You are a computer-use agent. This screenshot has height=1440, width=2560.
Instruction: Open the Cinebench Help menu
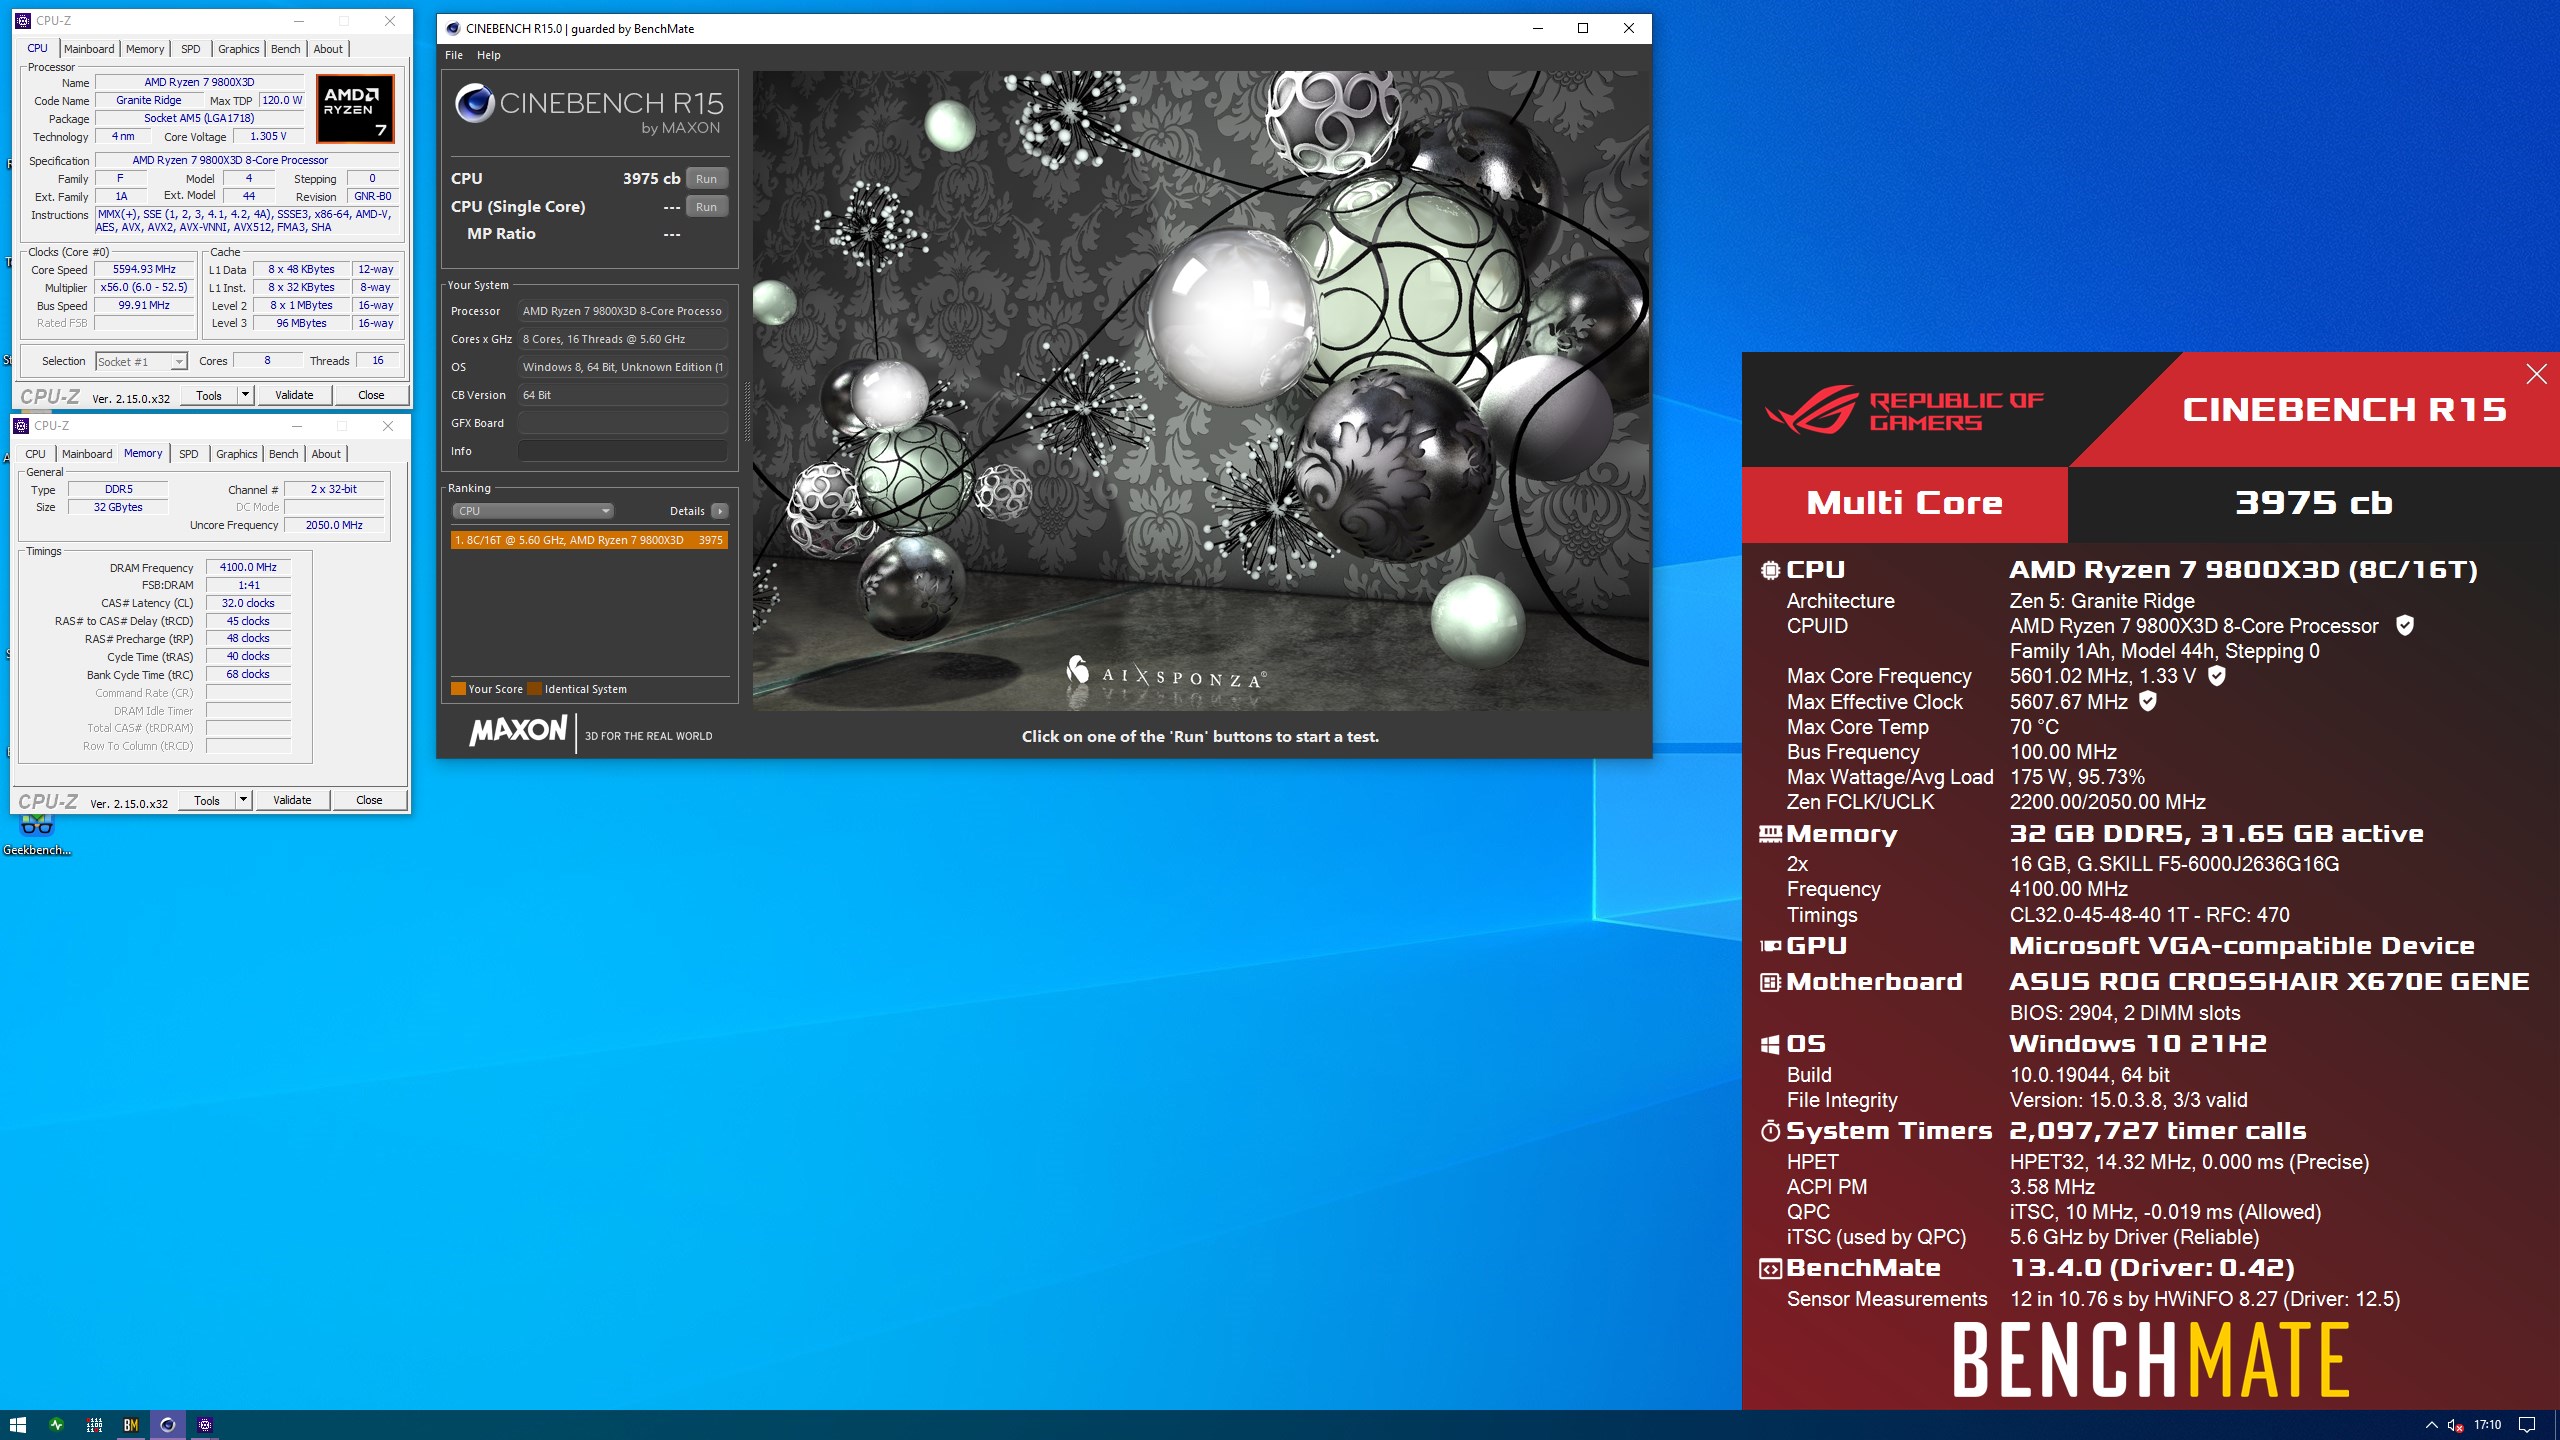coord(489,55)
